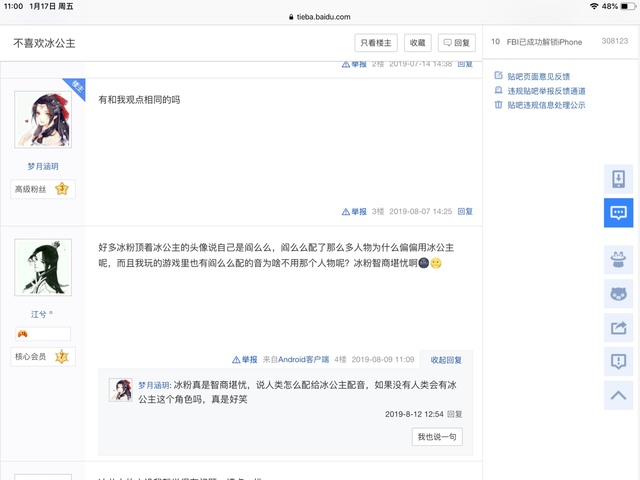Viewport: 640px width, 480px height.
Task: Click the cat with hat icon
Action: pos(618,260)
